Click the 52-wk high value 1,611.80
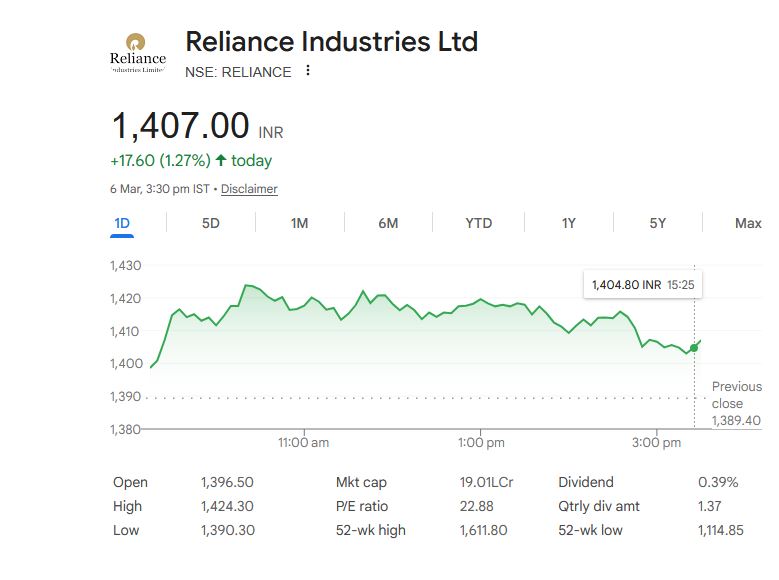 pos(484,530)
